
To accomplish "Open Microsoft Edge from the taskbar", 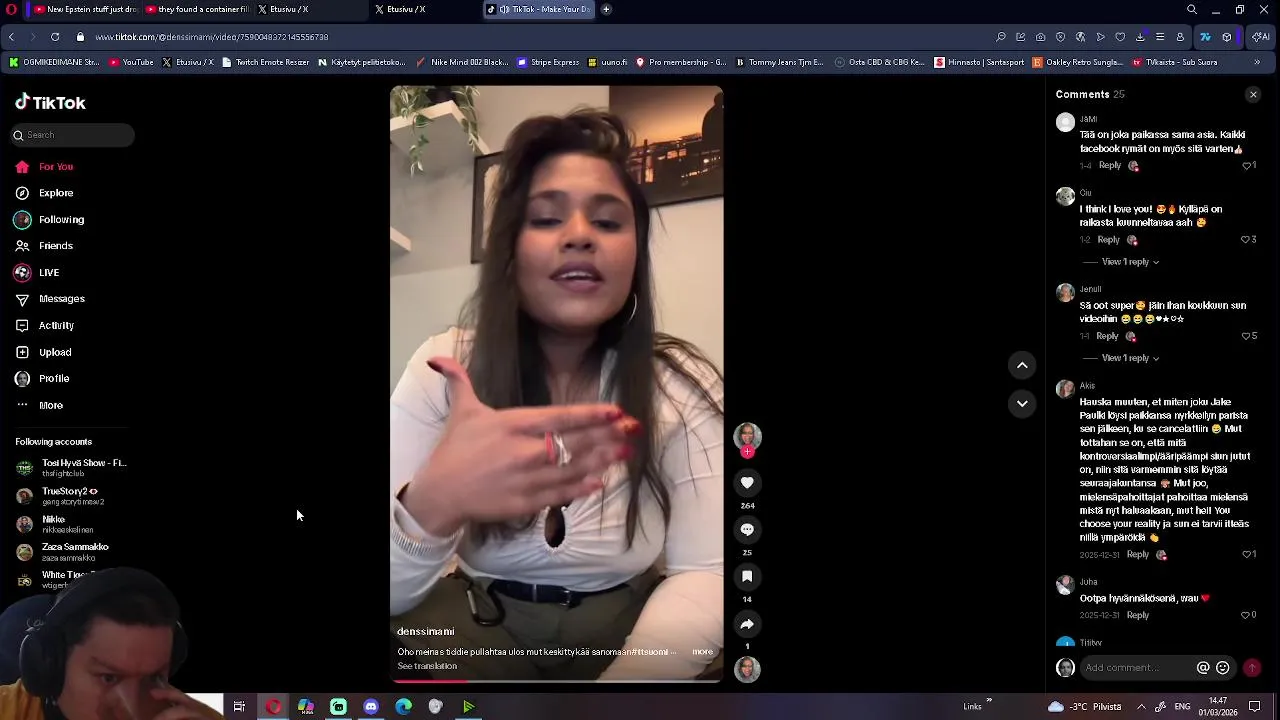I will (403, 707).
